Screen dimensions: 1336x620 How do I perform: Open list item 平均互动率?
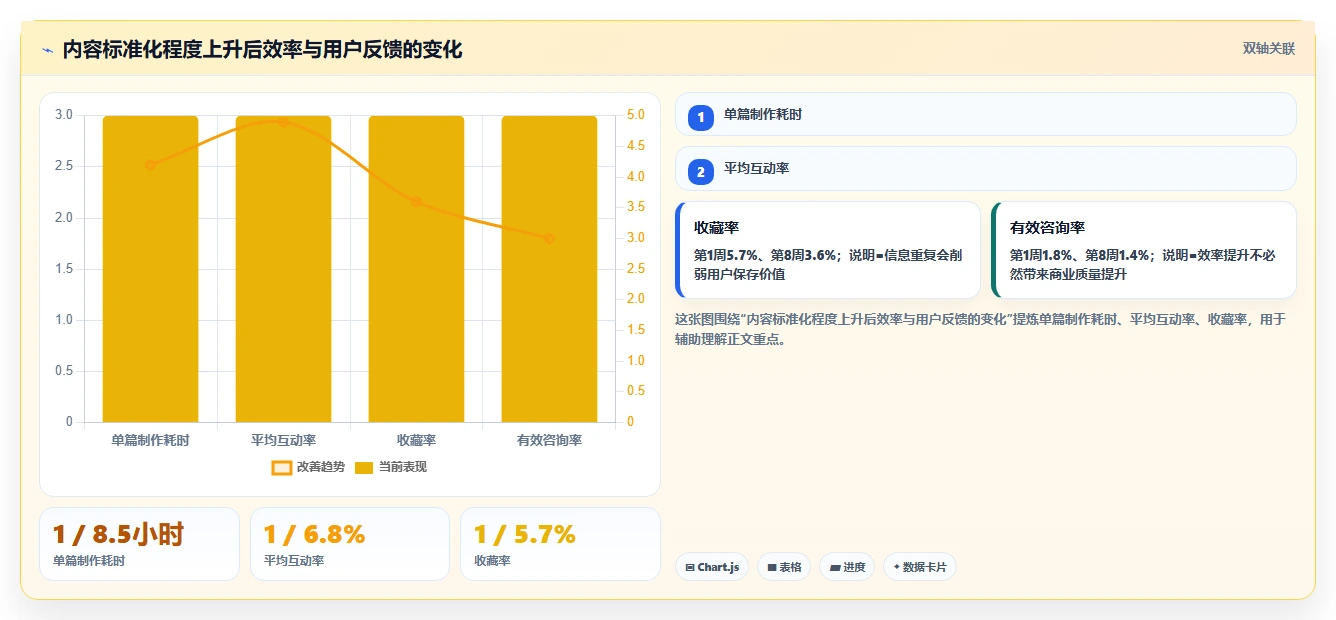pos(985,168)
